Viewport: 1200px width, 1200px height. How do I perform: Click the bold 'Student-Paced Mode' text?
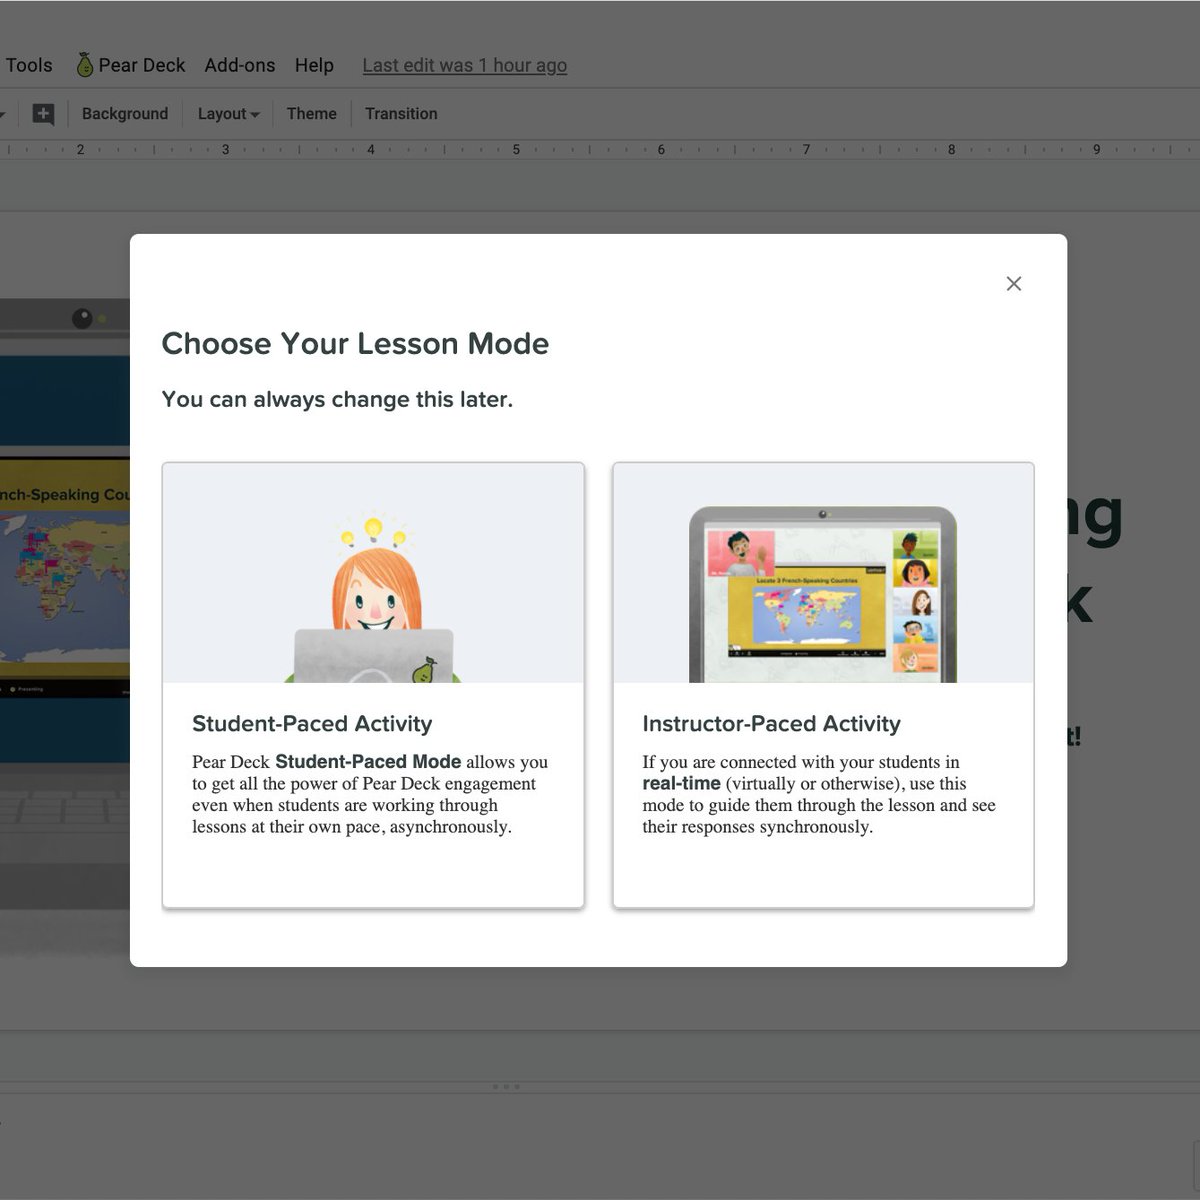[368, 762]
